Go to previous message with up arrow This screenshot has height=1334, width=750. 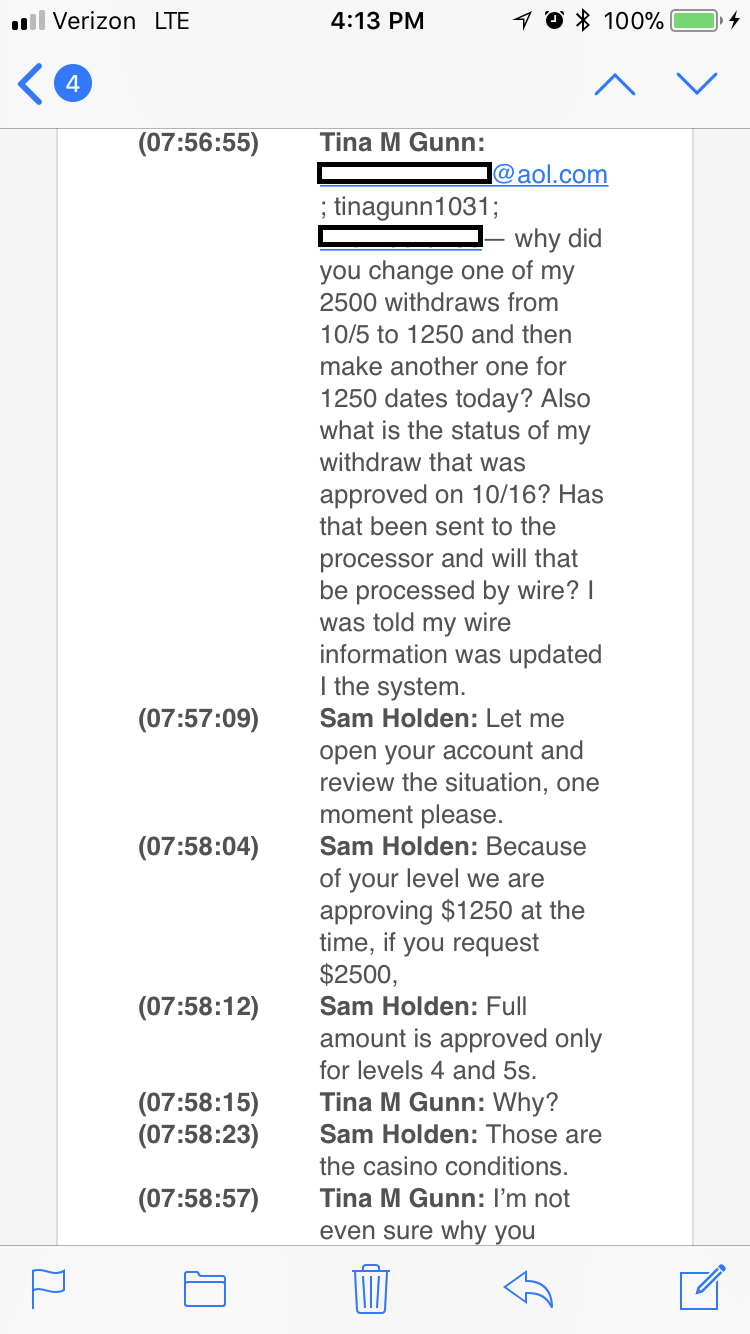615,85
